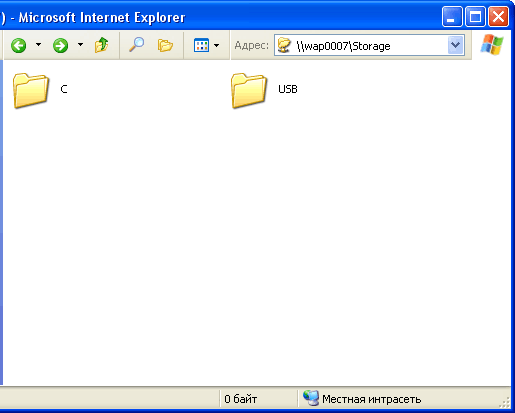
Task: Select the USB folder
Action: [264, 90]
